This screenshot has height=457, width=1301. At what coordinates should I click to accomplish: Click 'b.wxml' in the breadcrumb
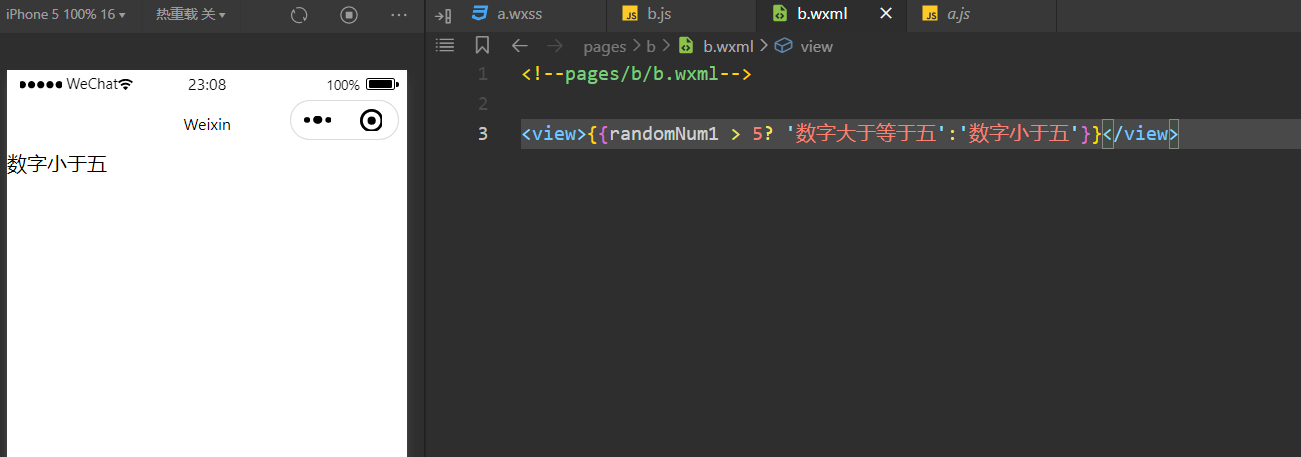pos(728,46)
